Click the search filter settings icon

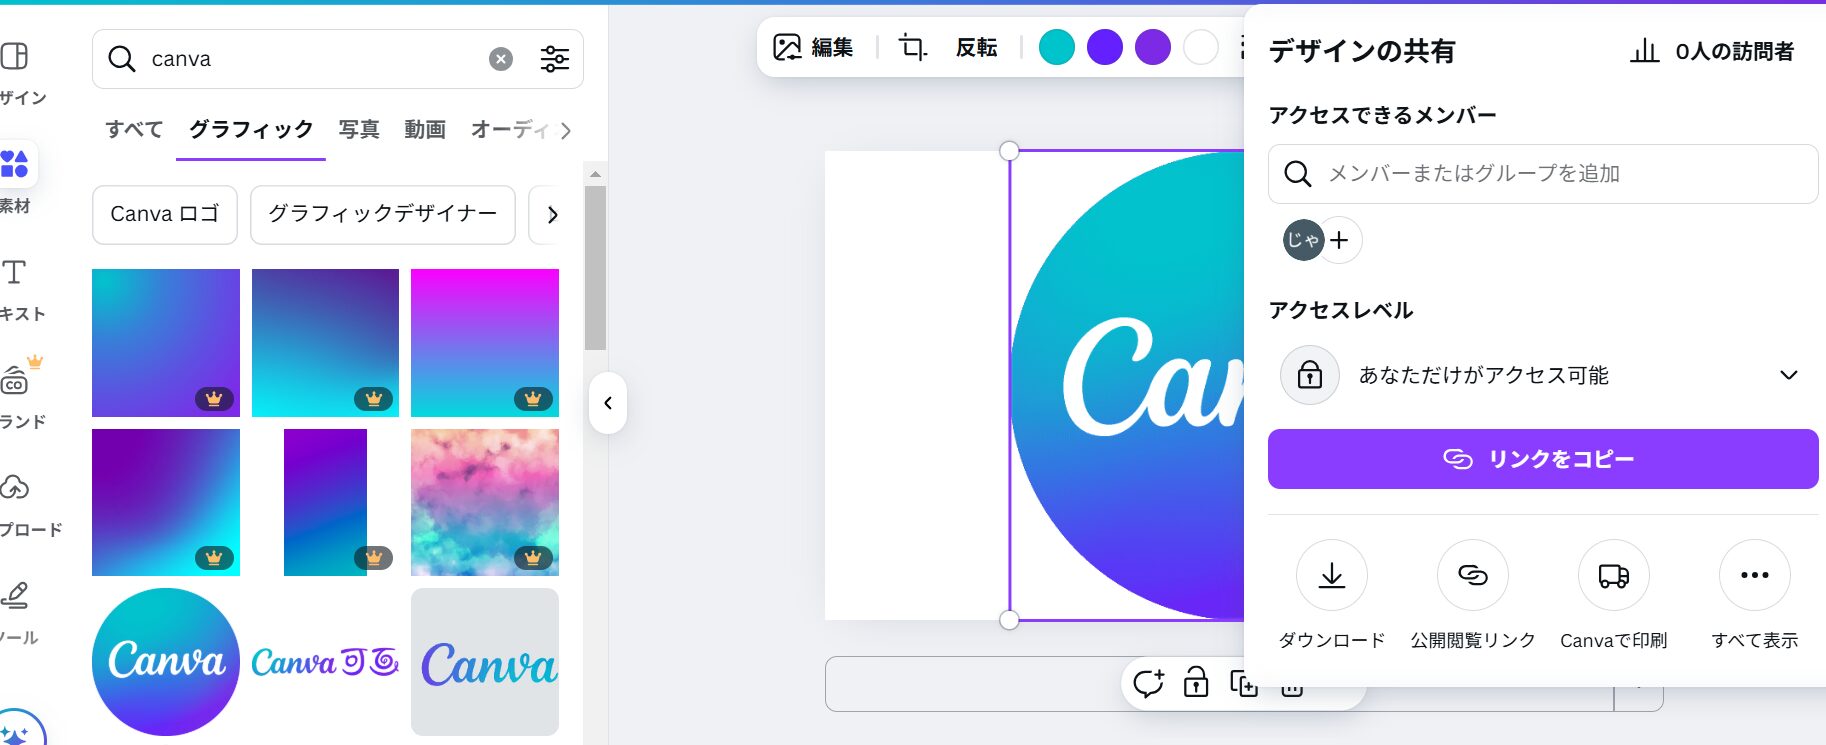(x=554, y=59)
